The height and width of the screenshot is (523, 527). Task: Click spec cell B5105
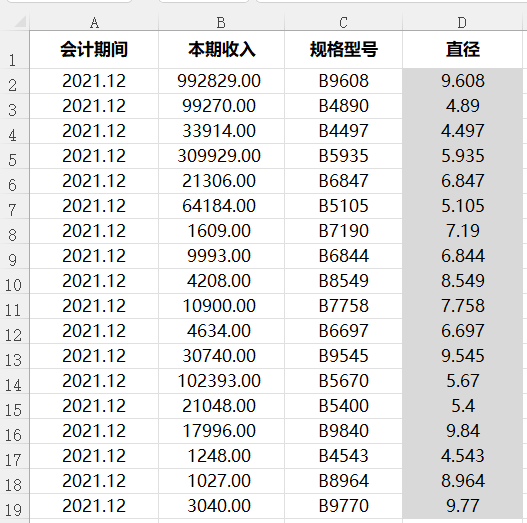(x=343, y=206)
